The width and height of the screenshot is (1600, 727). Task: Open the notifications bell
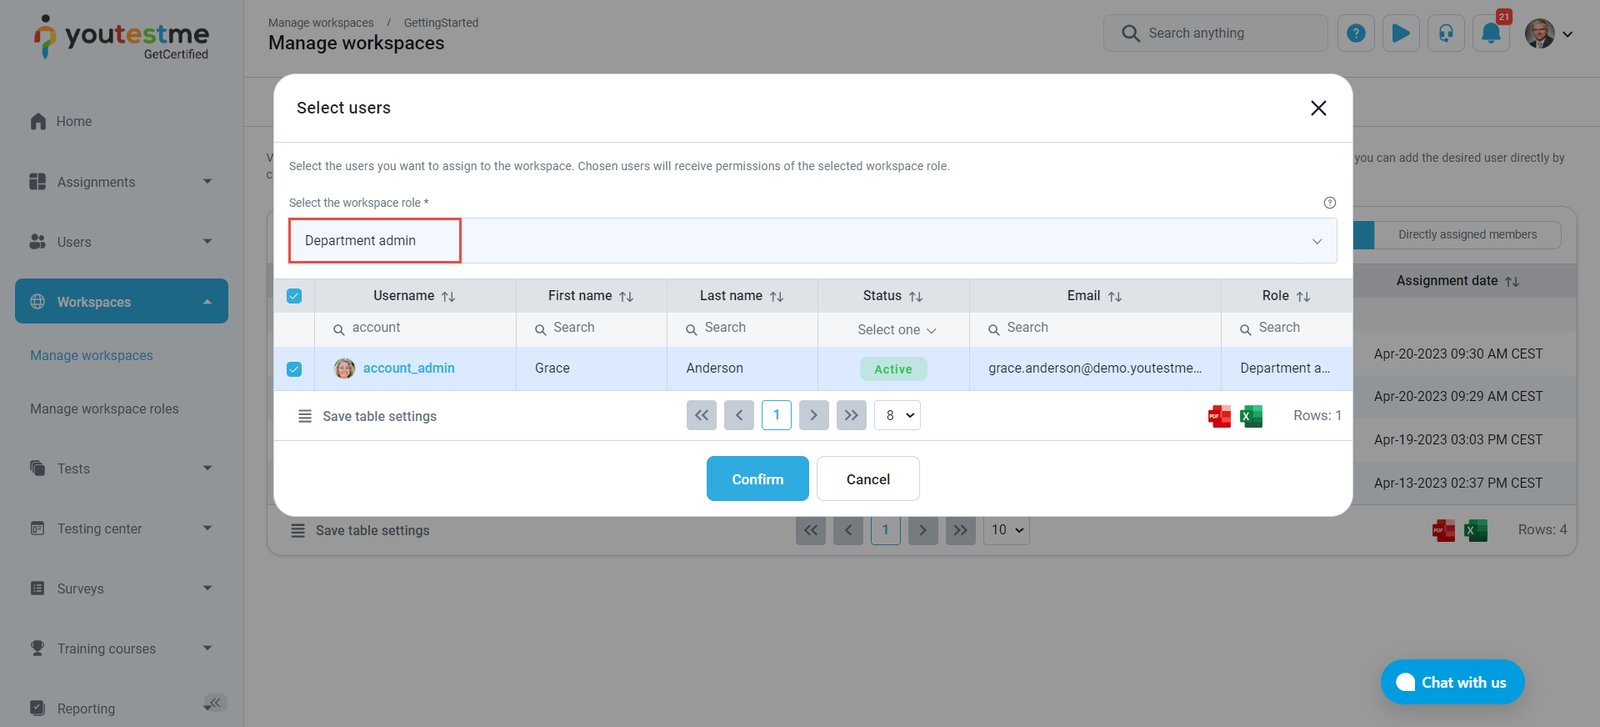pyautogui.click(x=1490, y=33)
